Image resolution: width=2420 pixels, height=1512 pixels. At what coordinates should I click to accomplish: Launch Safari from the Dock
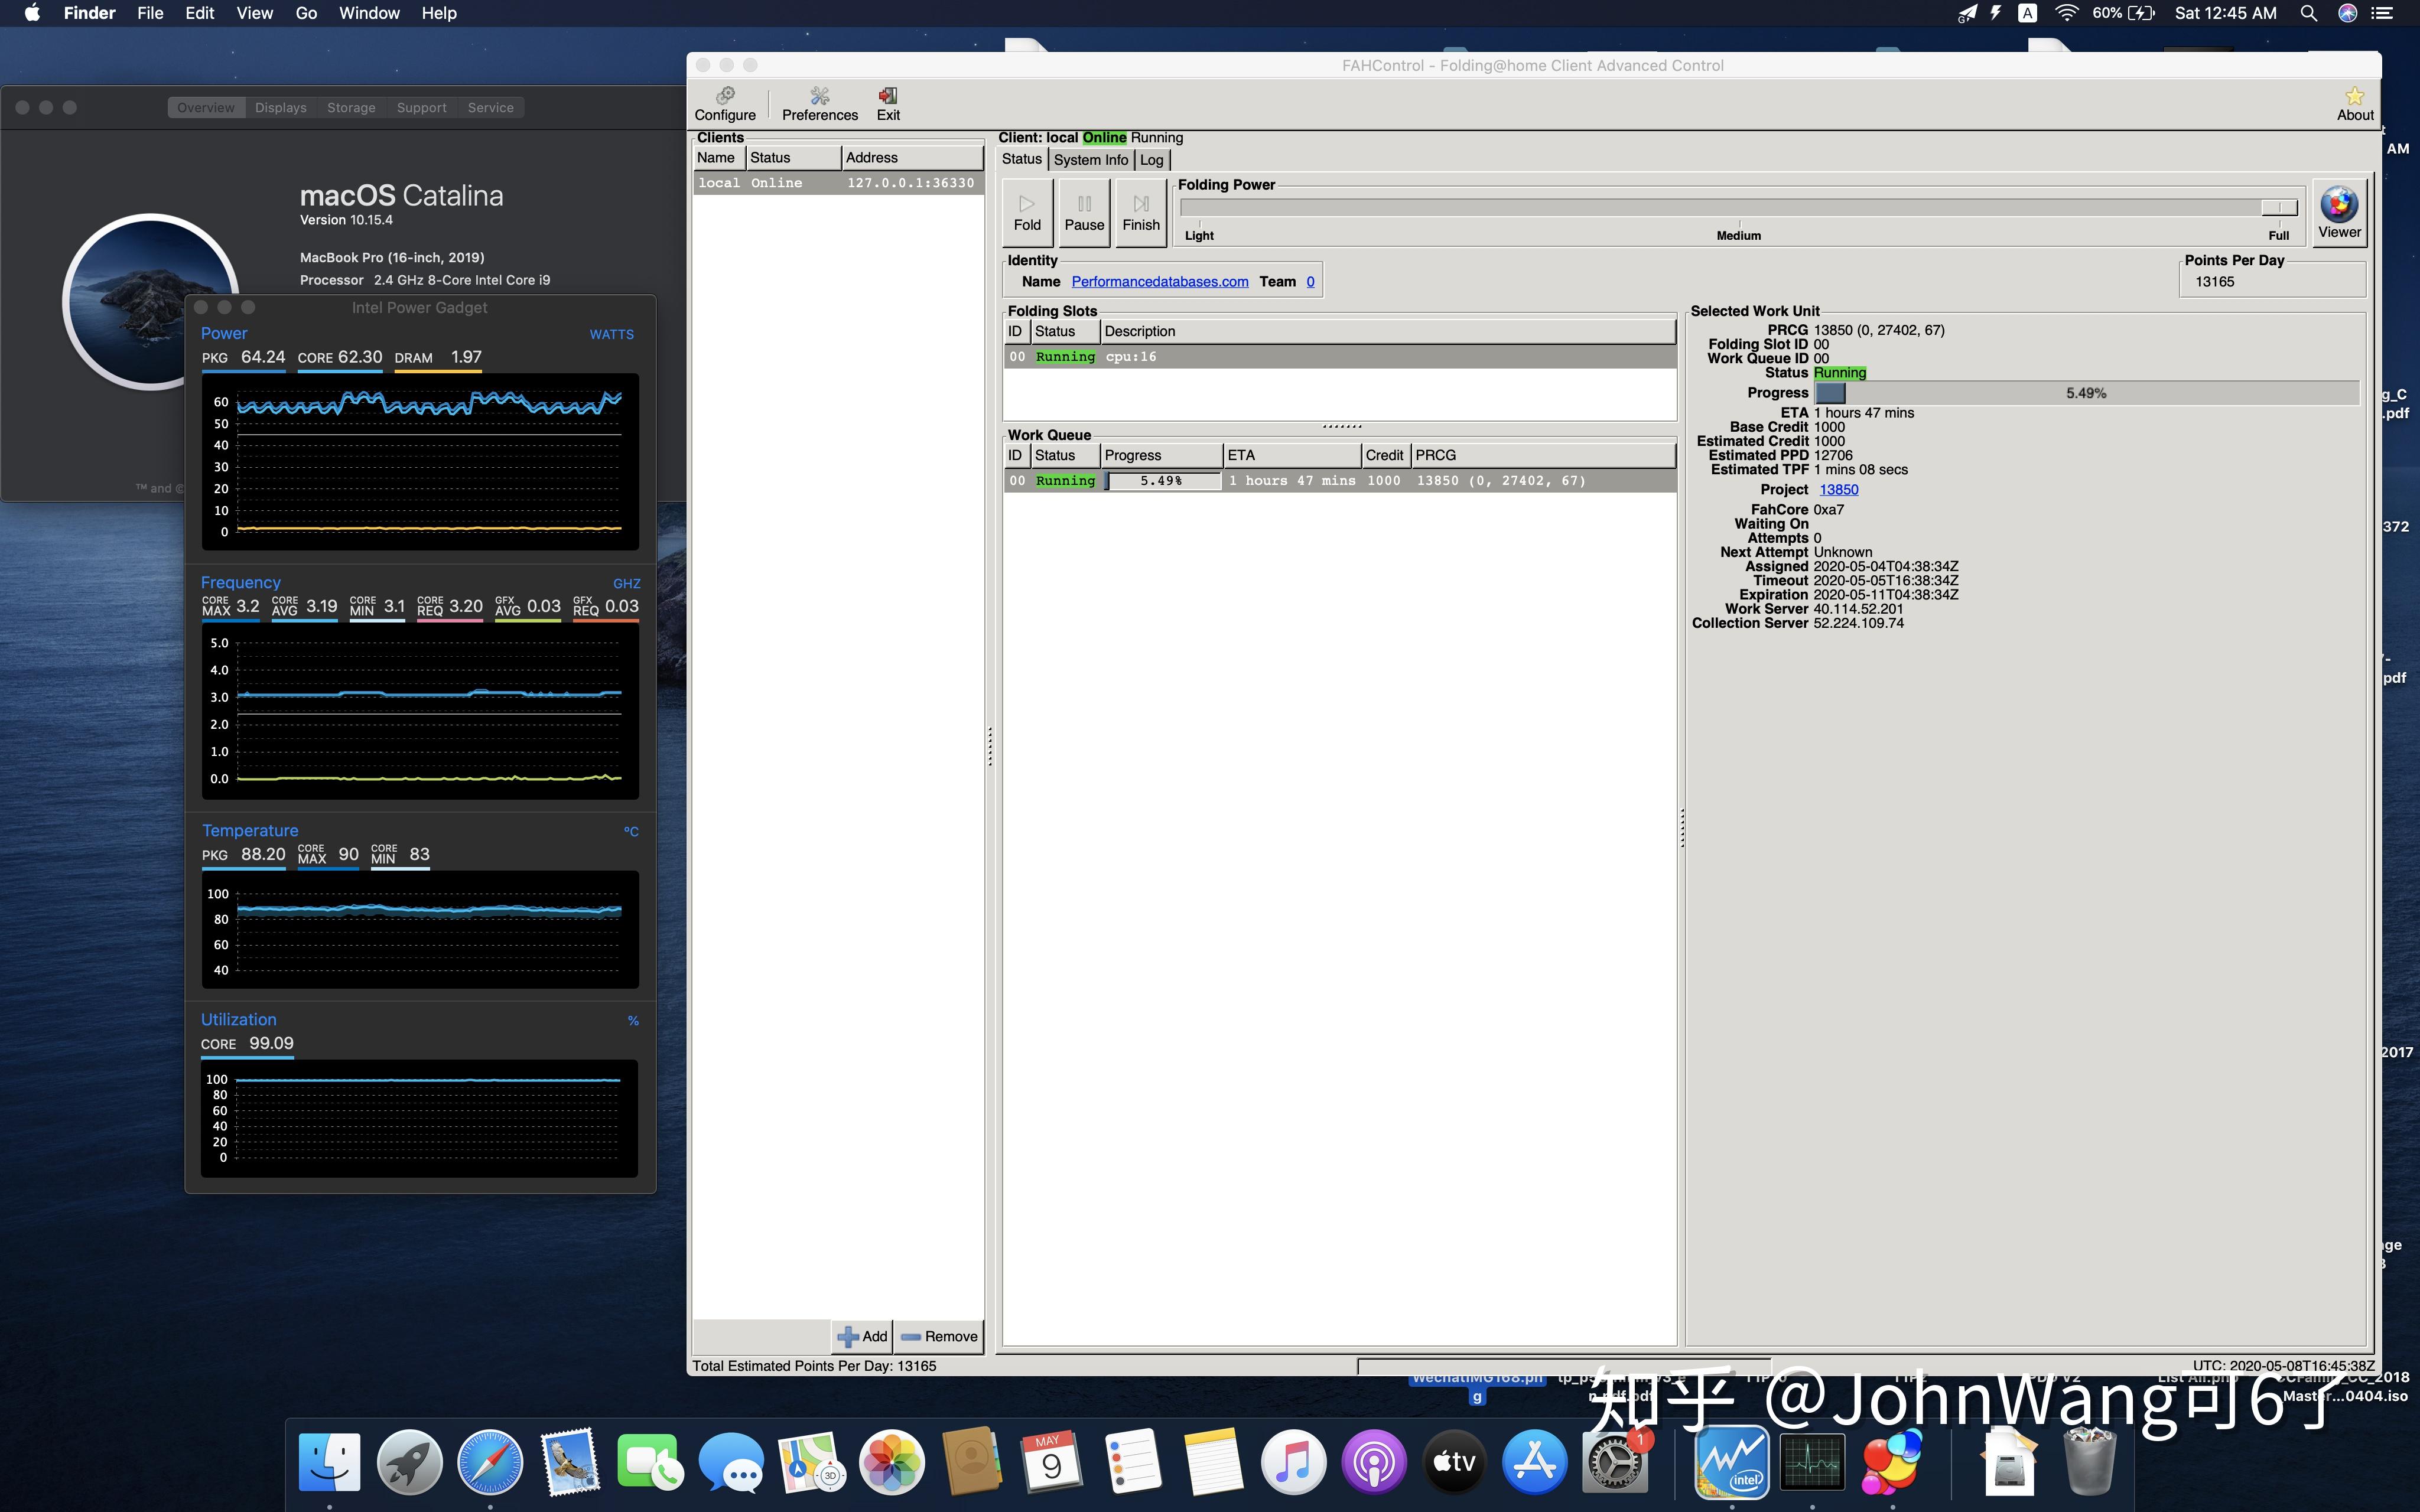coord(490,1462)
